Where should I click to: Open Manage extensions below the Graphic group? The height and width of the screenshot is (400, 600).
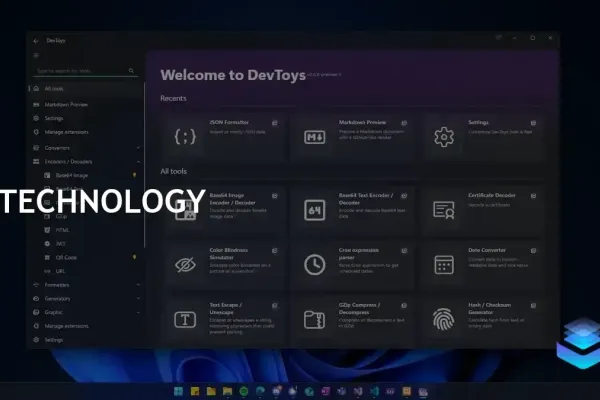[x=86, y=326]
